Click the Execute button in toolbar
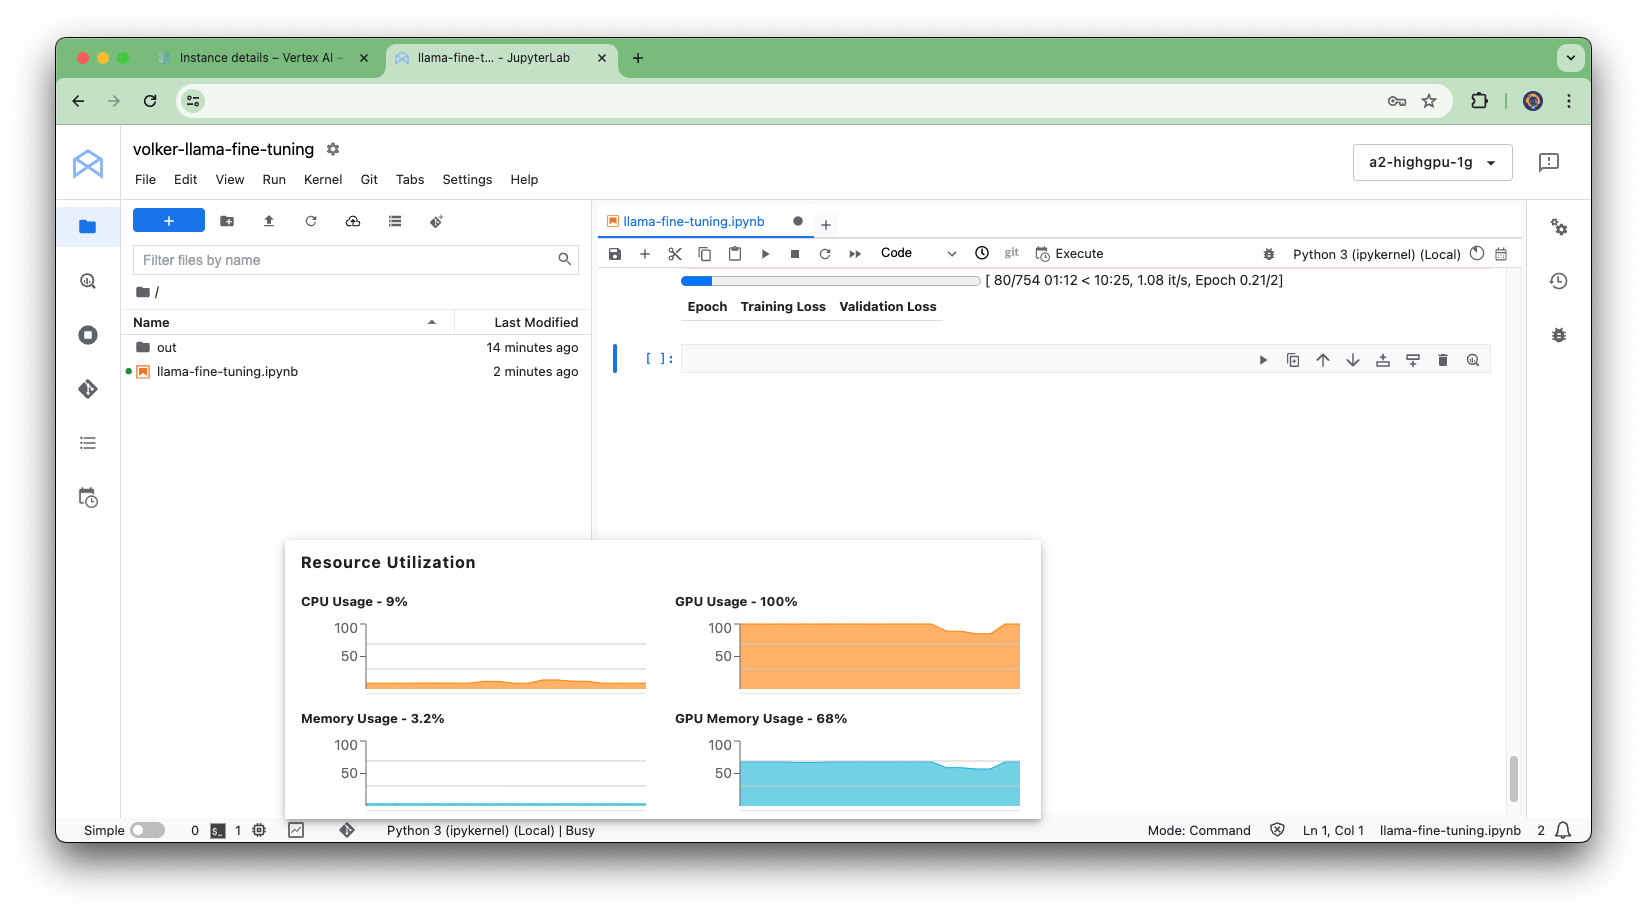 tap(1070, 254)
